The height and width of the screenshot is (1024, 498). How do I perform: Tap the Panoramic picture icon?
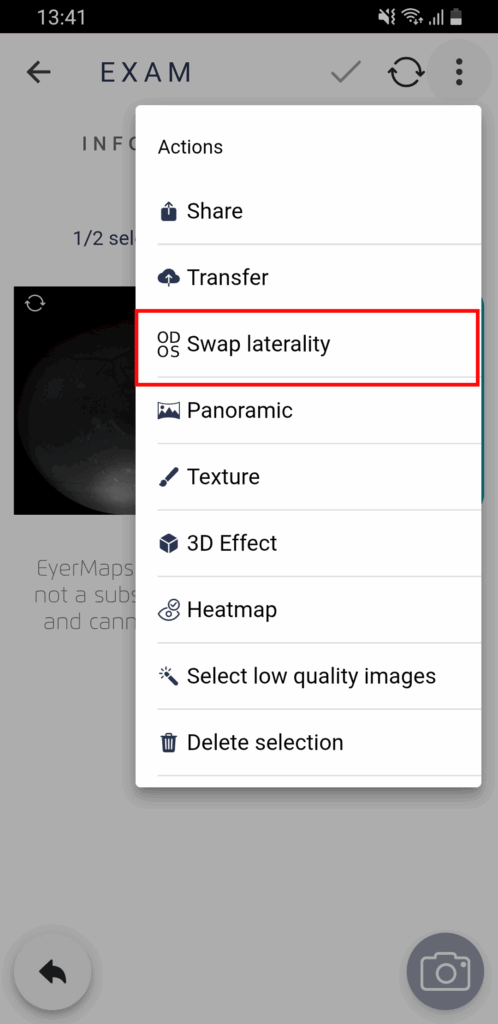(x=168, y=411)
